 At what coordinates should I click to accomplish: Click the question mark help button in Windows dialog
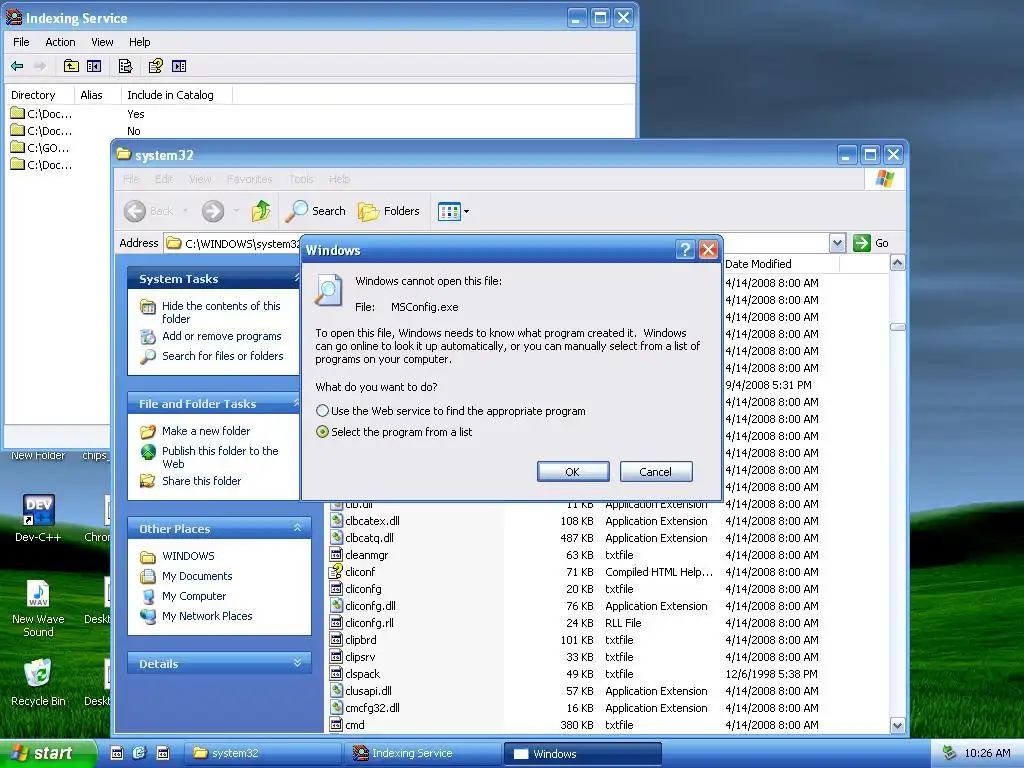click(684, 249)
